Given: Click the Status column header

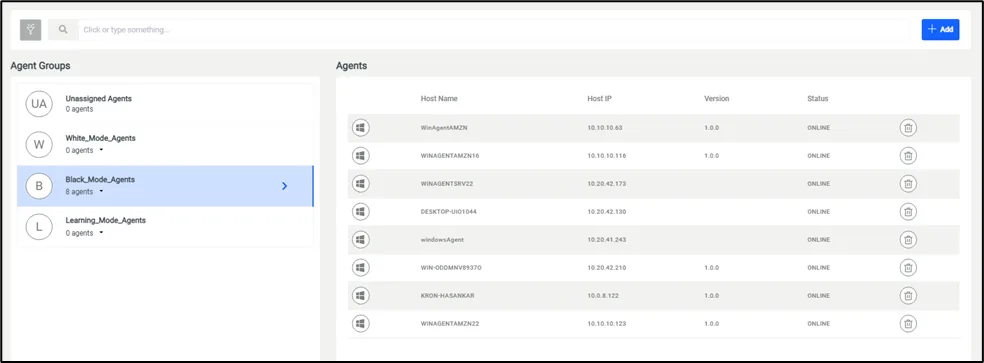Looking at the screenshot, I should (x=818, y=99).
